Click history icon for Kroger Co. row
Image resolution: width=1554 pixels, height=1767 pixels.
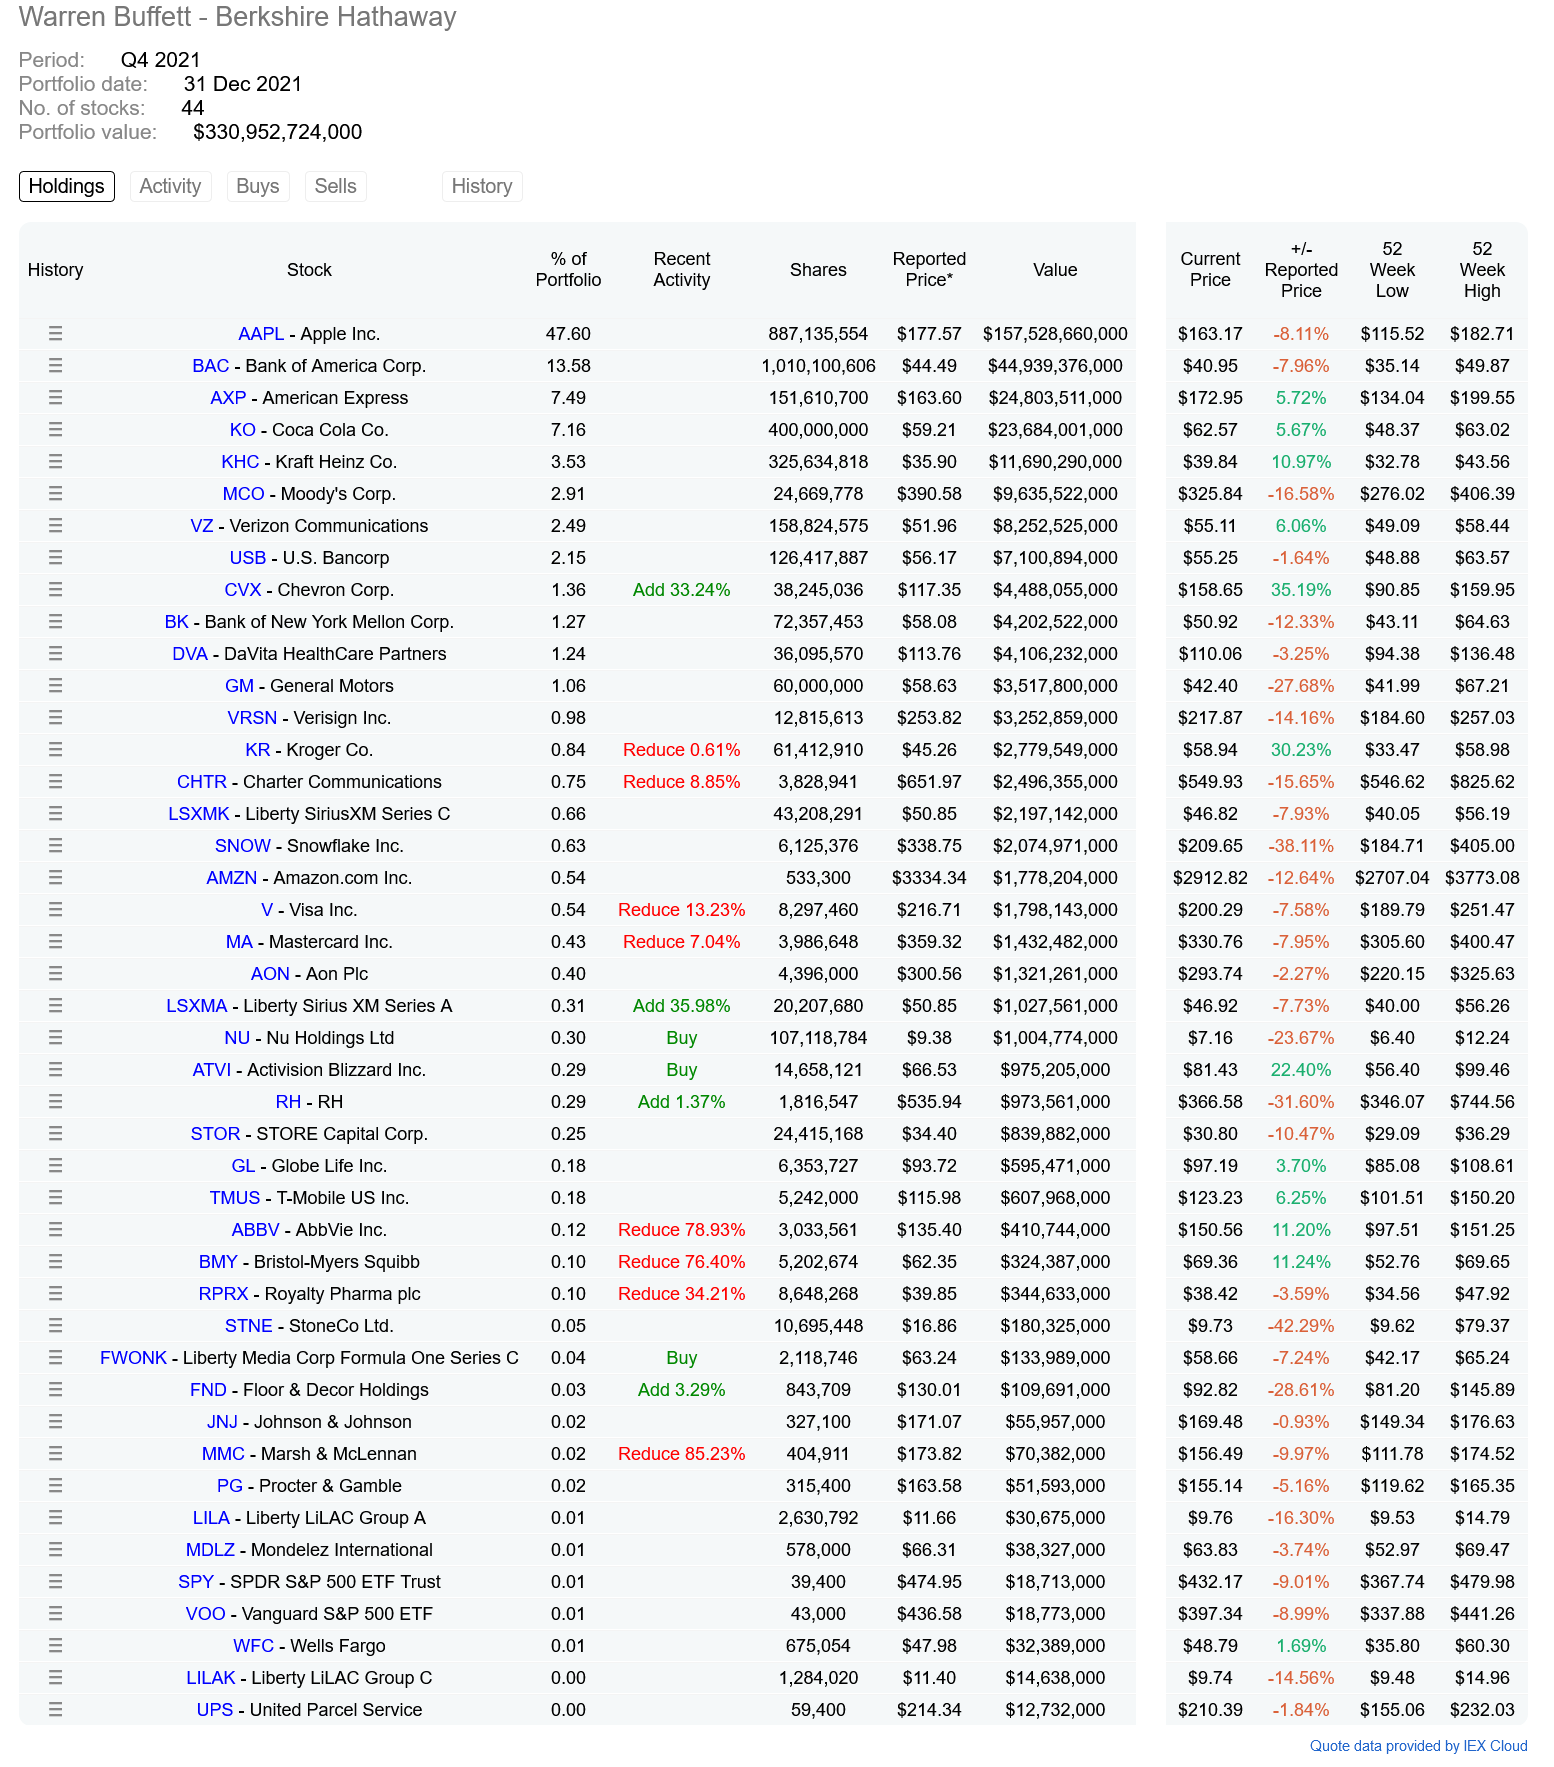(x=55, y=750)
